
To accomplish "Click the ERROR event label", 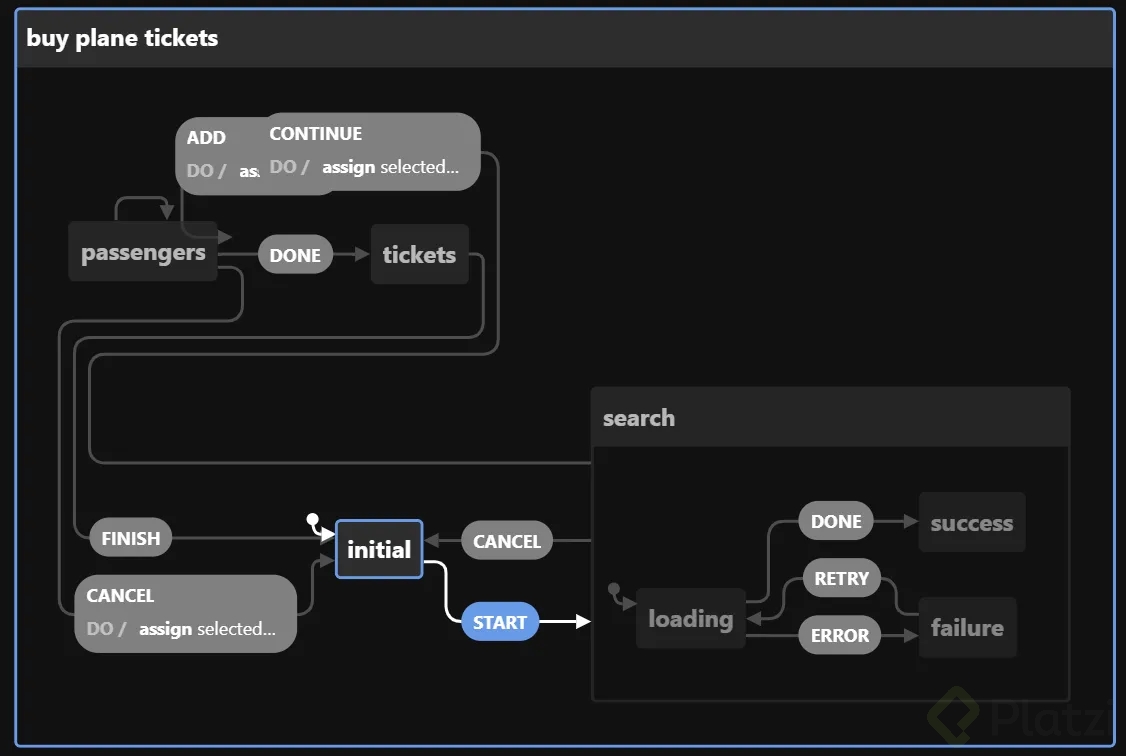I will click(x=840, y=635).
